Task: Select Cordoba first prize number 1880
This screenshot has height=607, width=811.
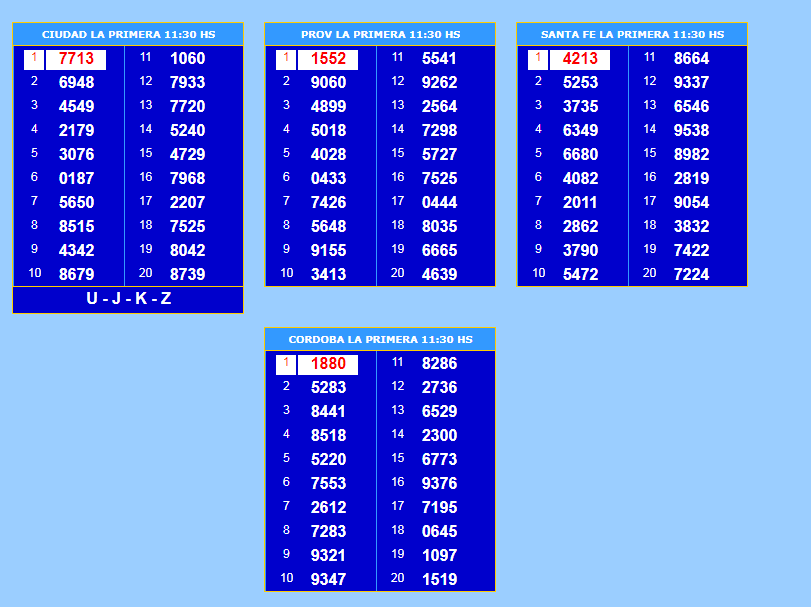Action: [328, 364]
